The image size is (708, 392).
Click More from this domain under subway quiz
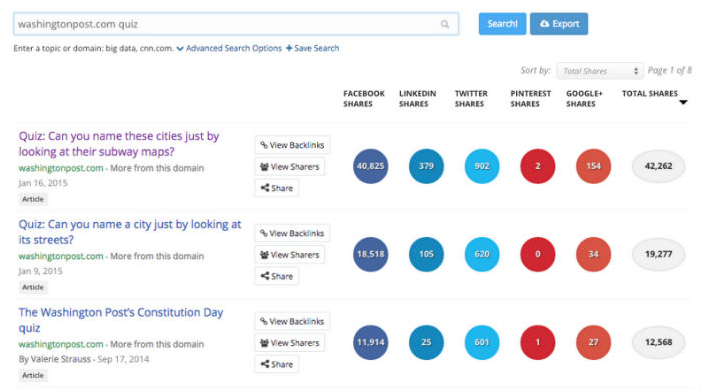tap(157, 168)
